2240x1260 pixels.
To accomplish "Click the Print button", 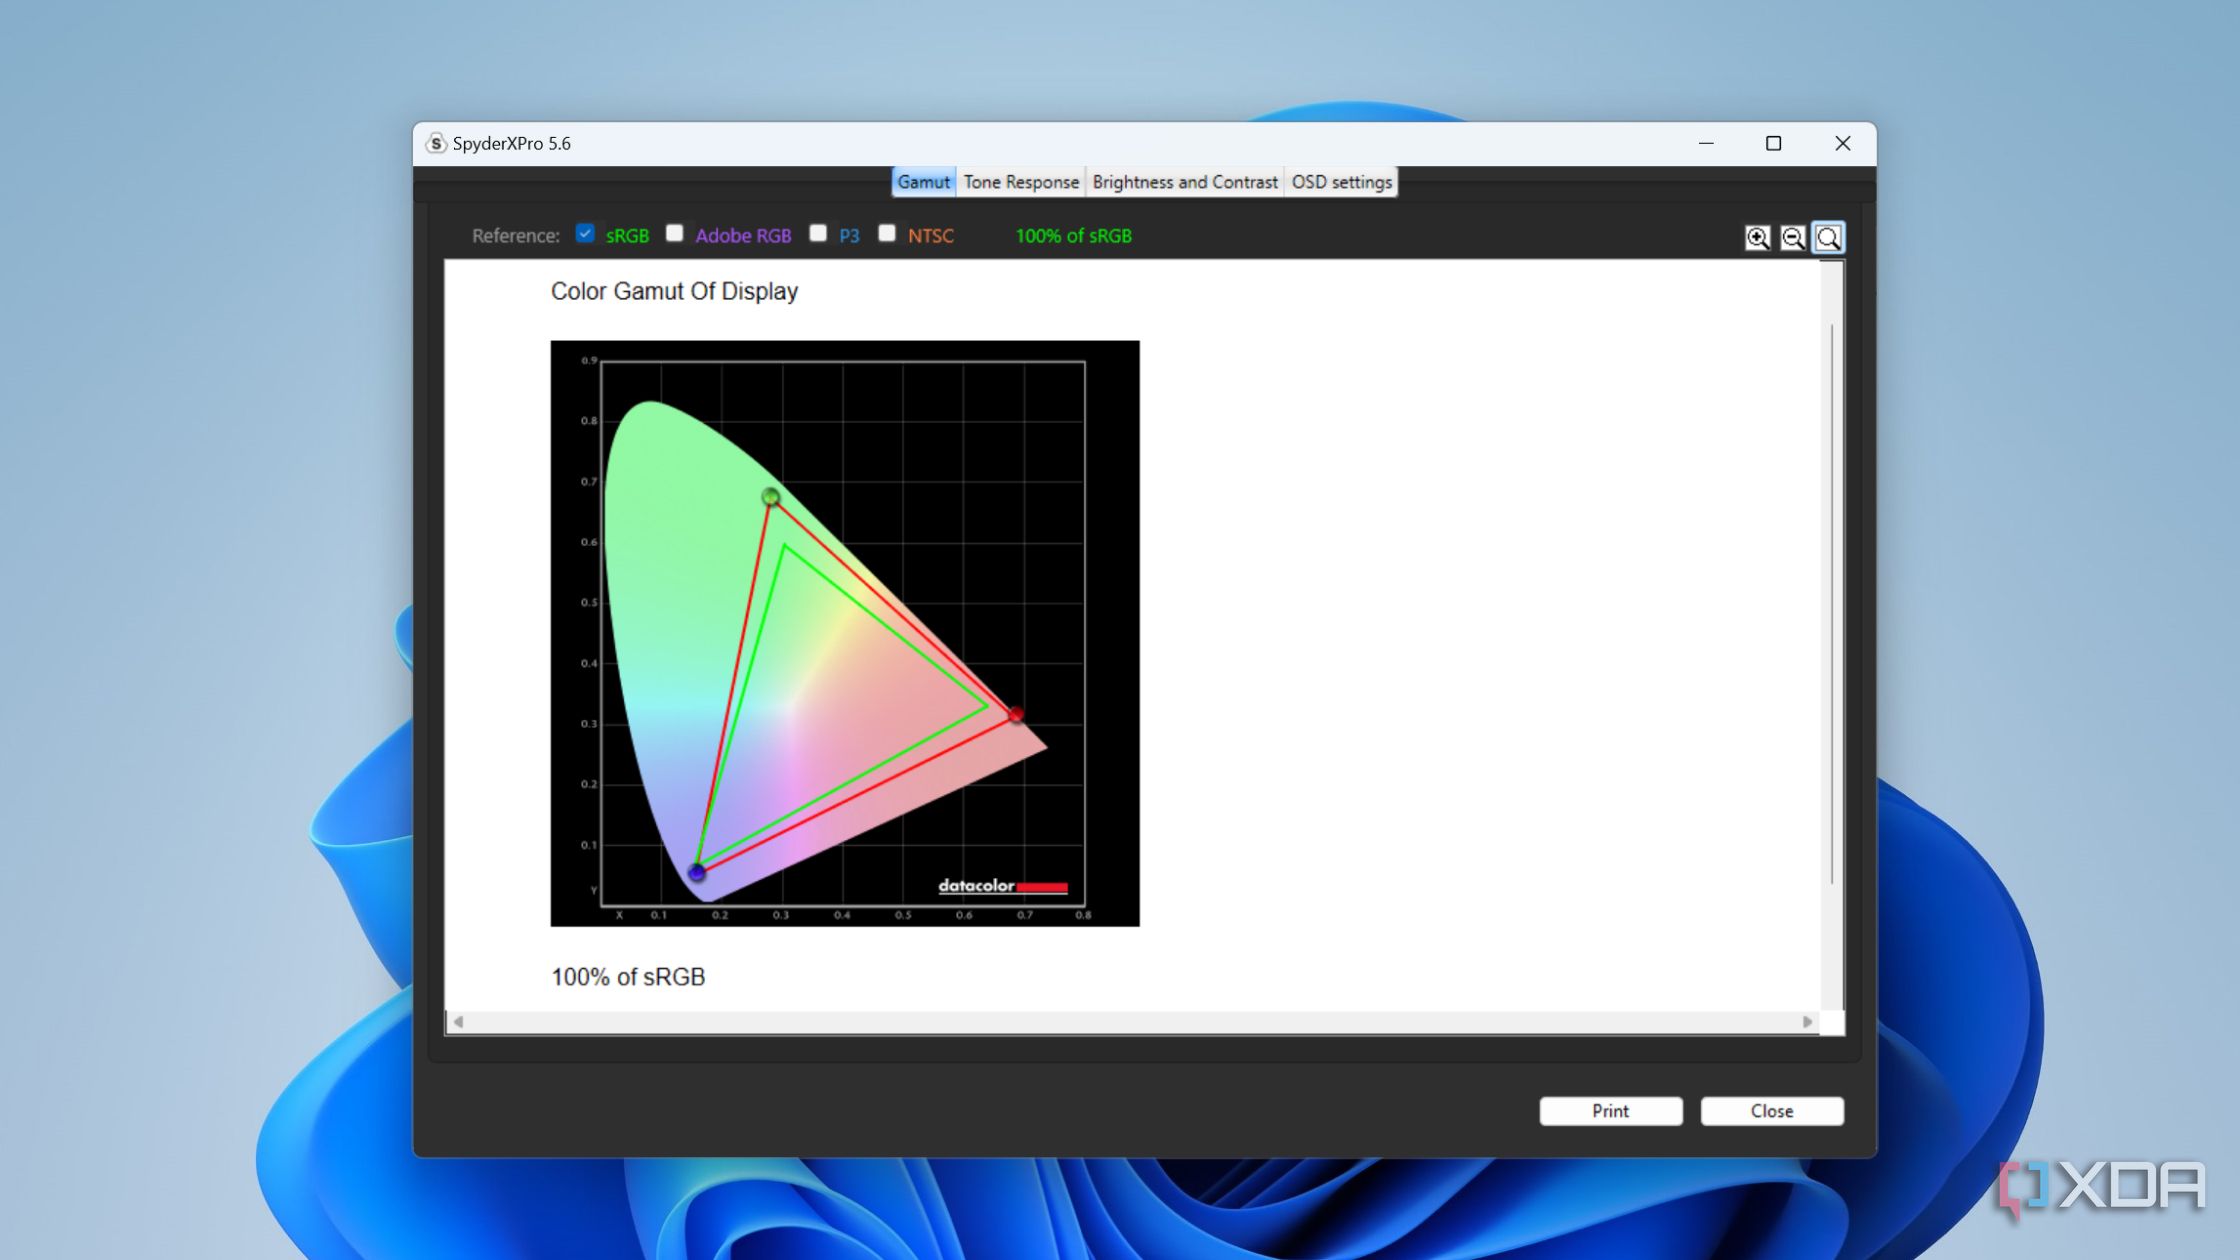I will pyautogui.click(x=1610, y=1111).
